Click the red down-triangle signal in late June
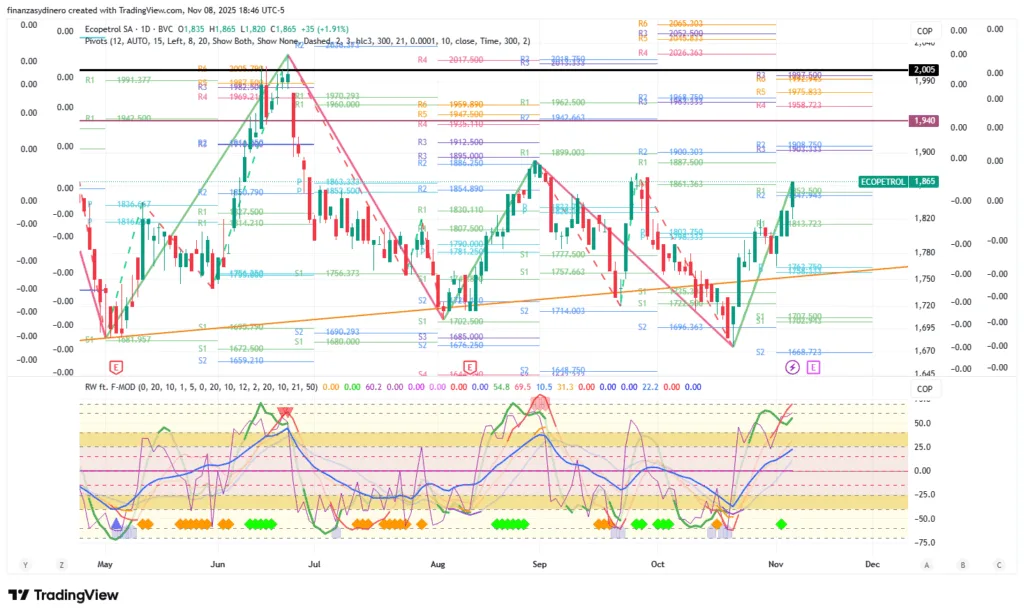This screenshot has width=1024, height=616. [286, 411]
